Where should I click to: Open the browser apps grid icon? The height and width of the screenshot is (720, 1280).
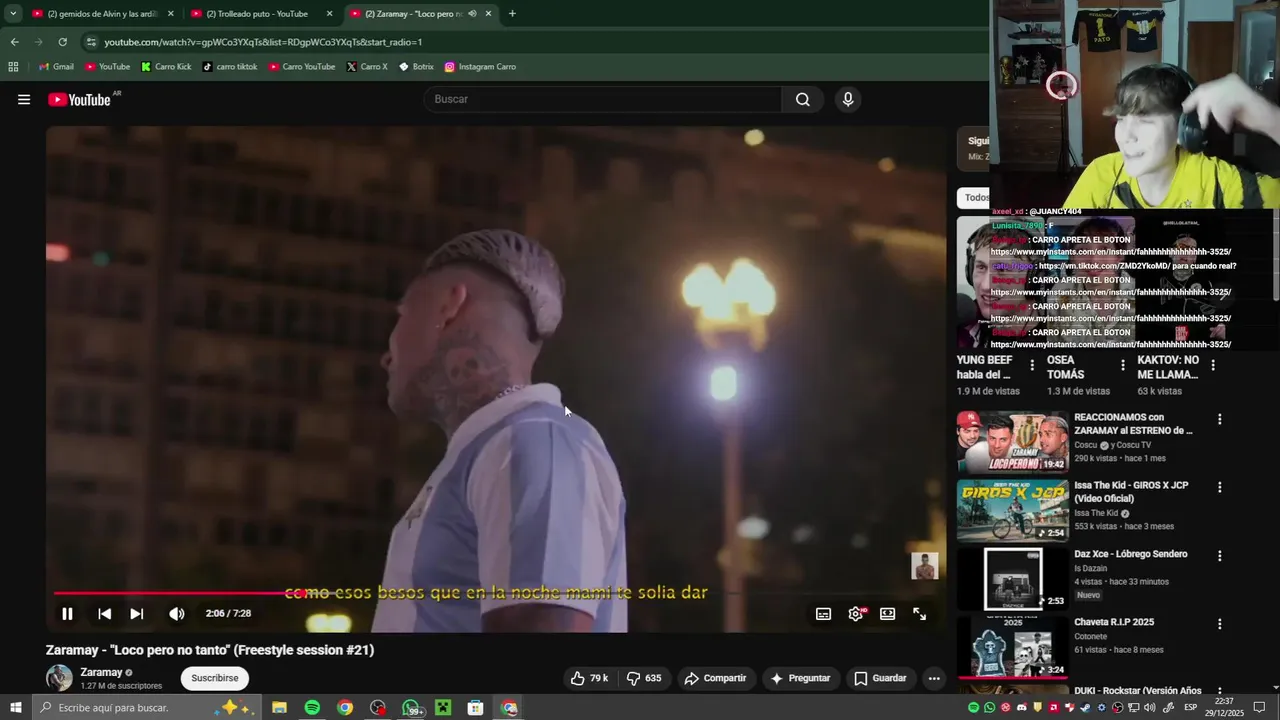tap(13, 67)
